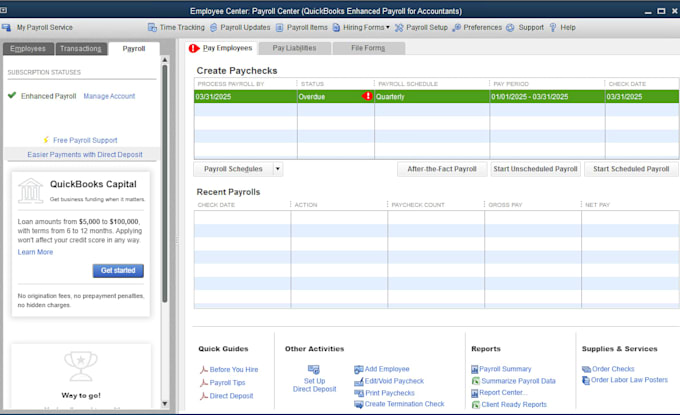Click the Before You Hire PDF icon
The width and height of the screenshot is (680, 415).
pyautogui.click(x=203, y=369)
